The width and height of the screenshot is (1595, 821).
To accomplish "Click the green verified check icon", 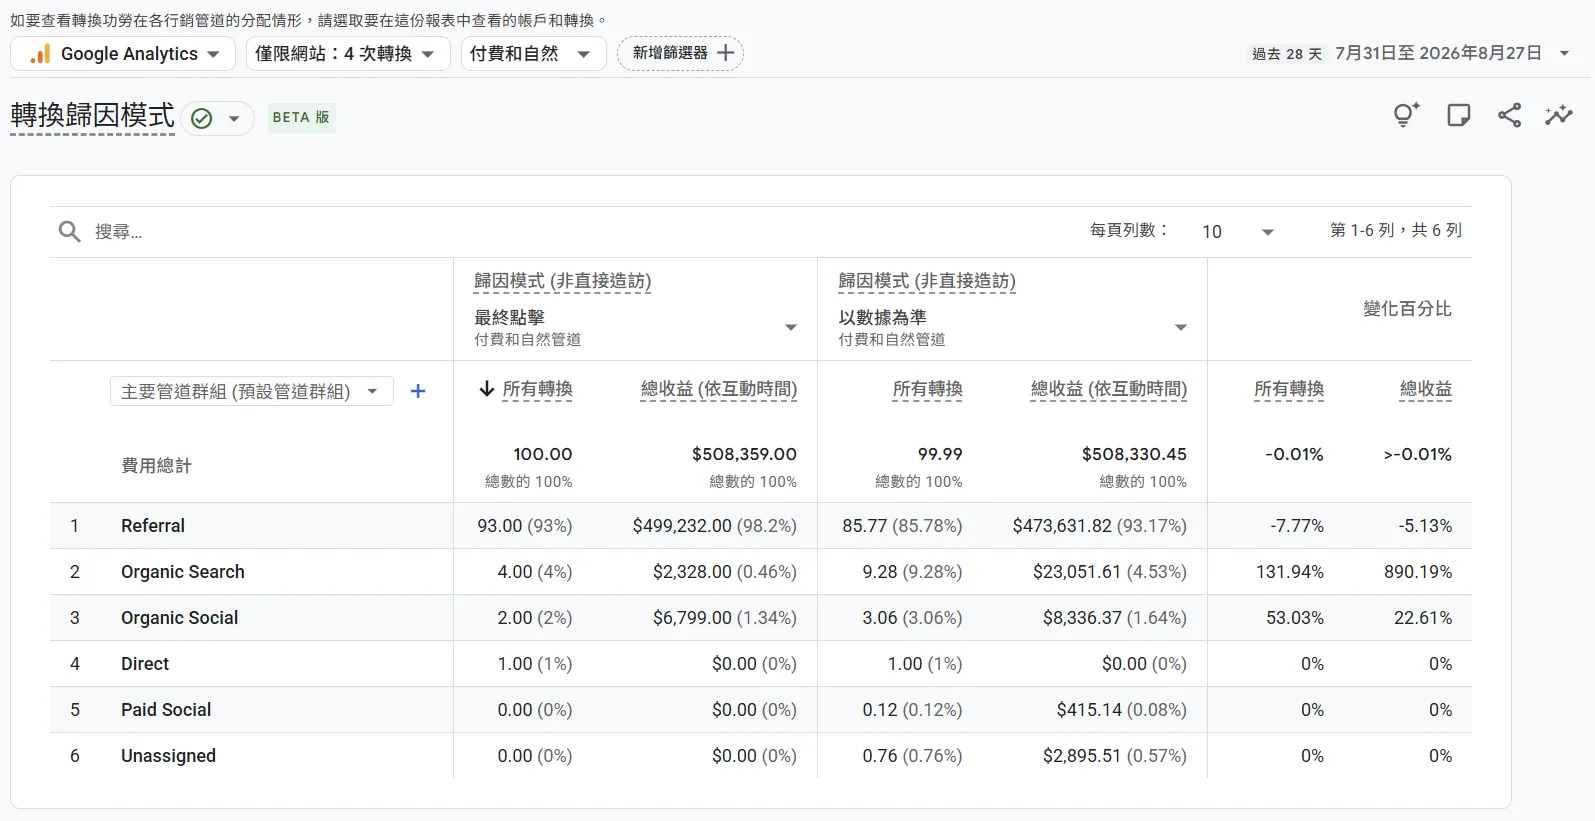I will [201, 118].
